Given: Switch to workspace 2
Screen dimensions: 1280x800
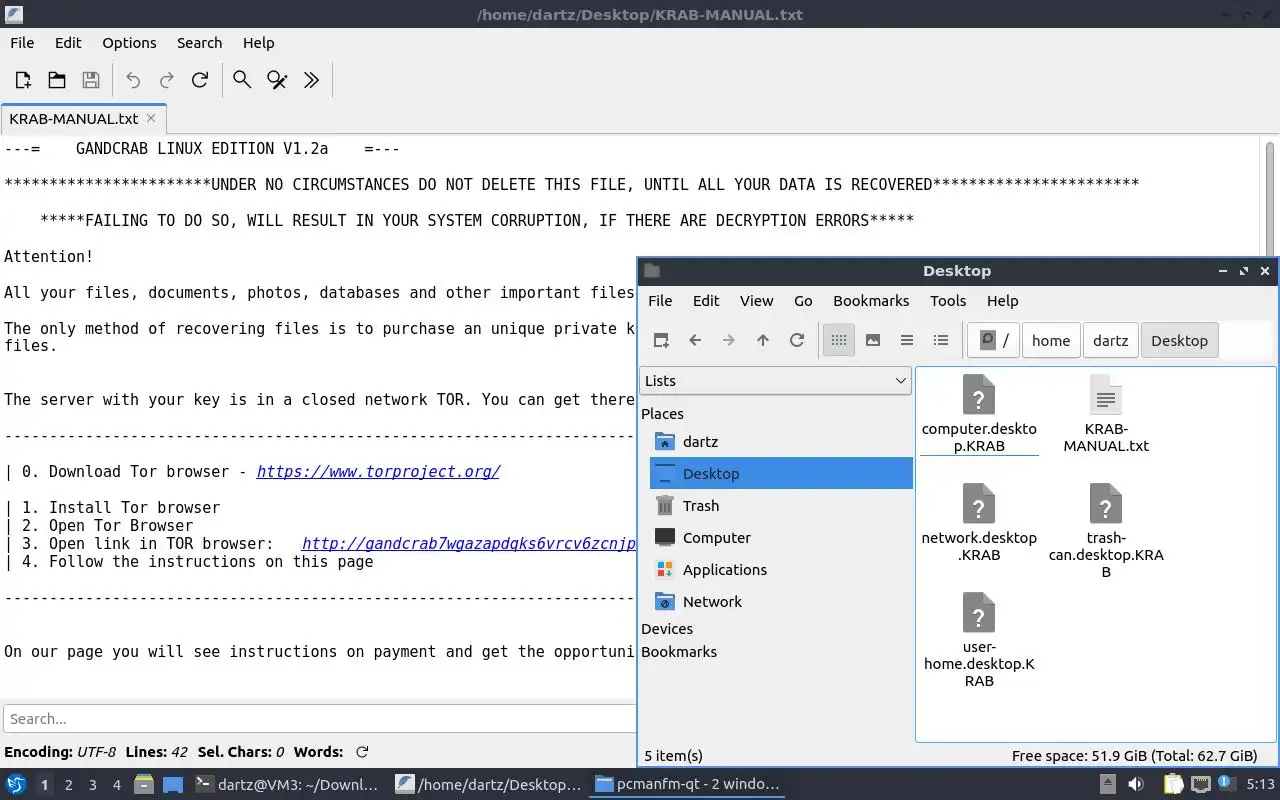Looking at the screenshot, I should pyautogui.click(x=68, y=785).
